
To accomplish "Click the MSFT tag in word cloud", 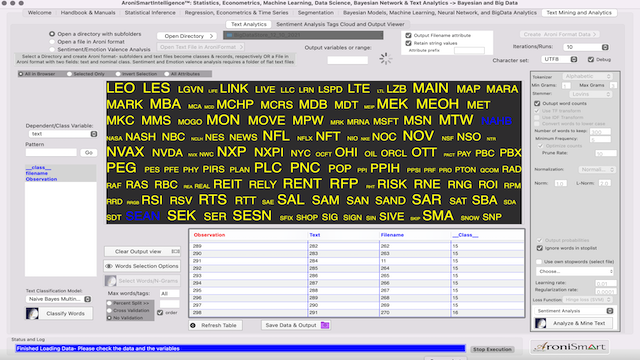I will point(386,122).
